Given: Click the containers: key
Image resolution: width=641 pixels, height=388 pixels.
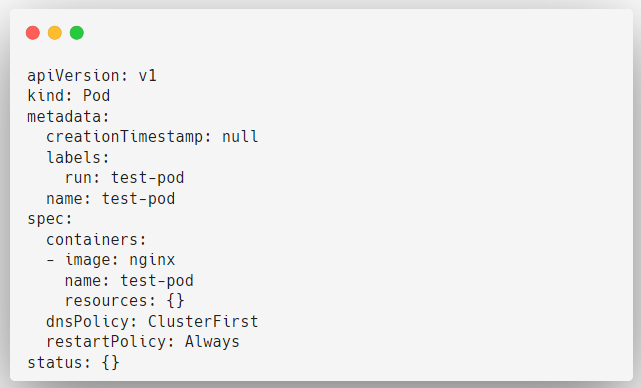Looking at the screenshot, I should (96, 240).
